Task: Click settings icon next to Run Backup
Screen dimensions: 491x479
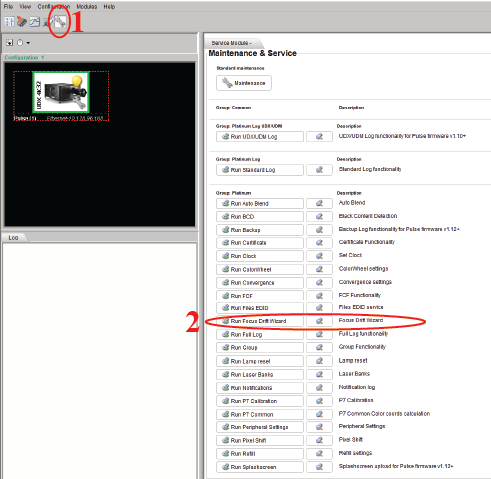Action: point(319,230)
